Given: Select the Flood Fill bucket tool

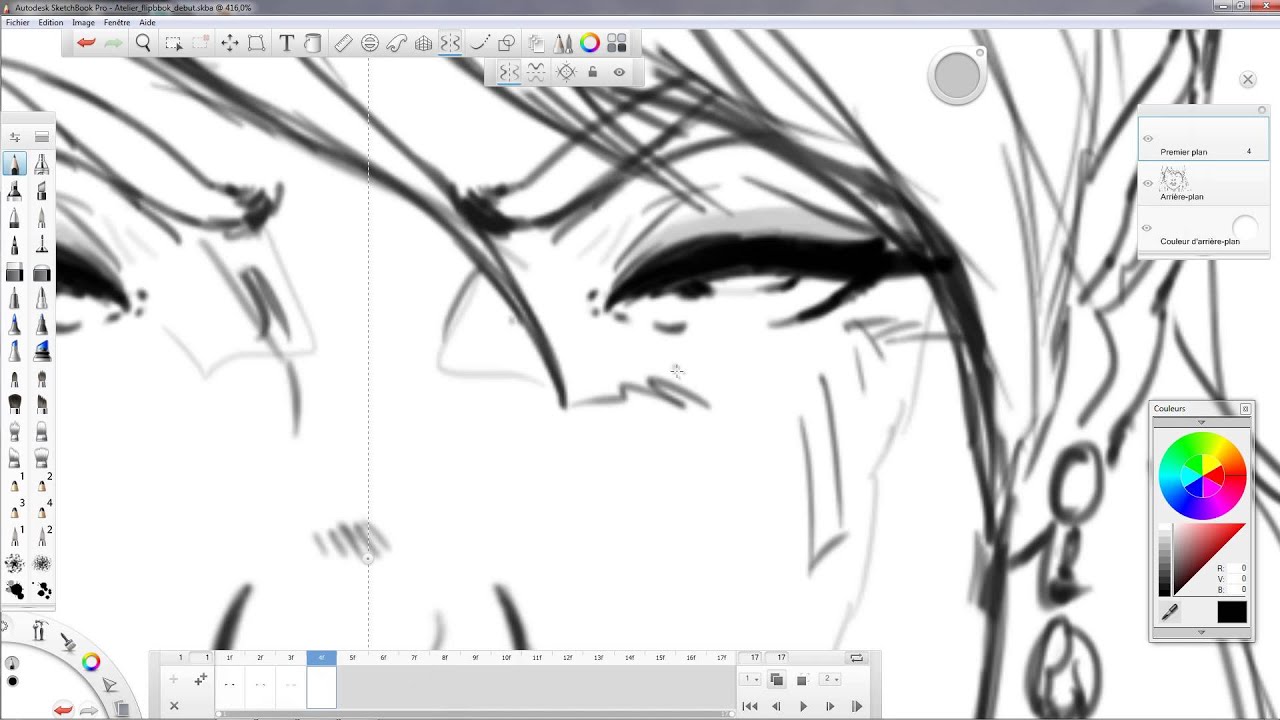Looking at the screenshot, I should click(312, 43).
